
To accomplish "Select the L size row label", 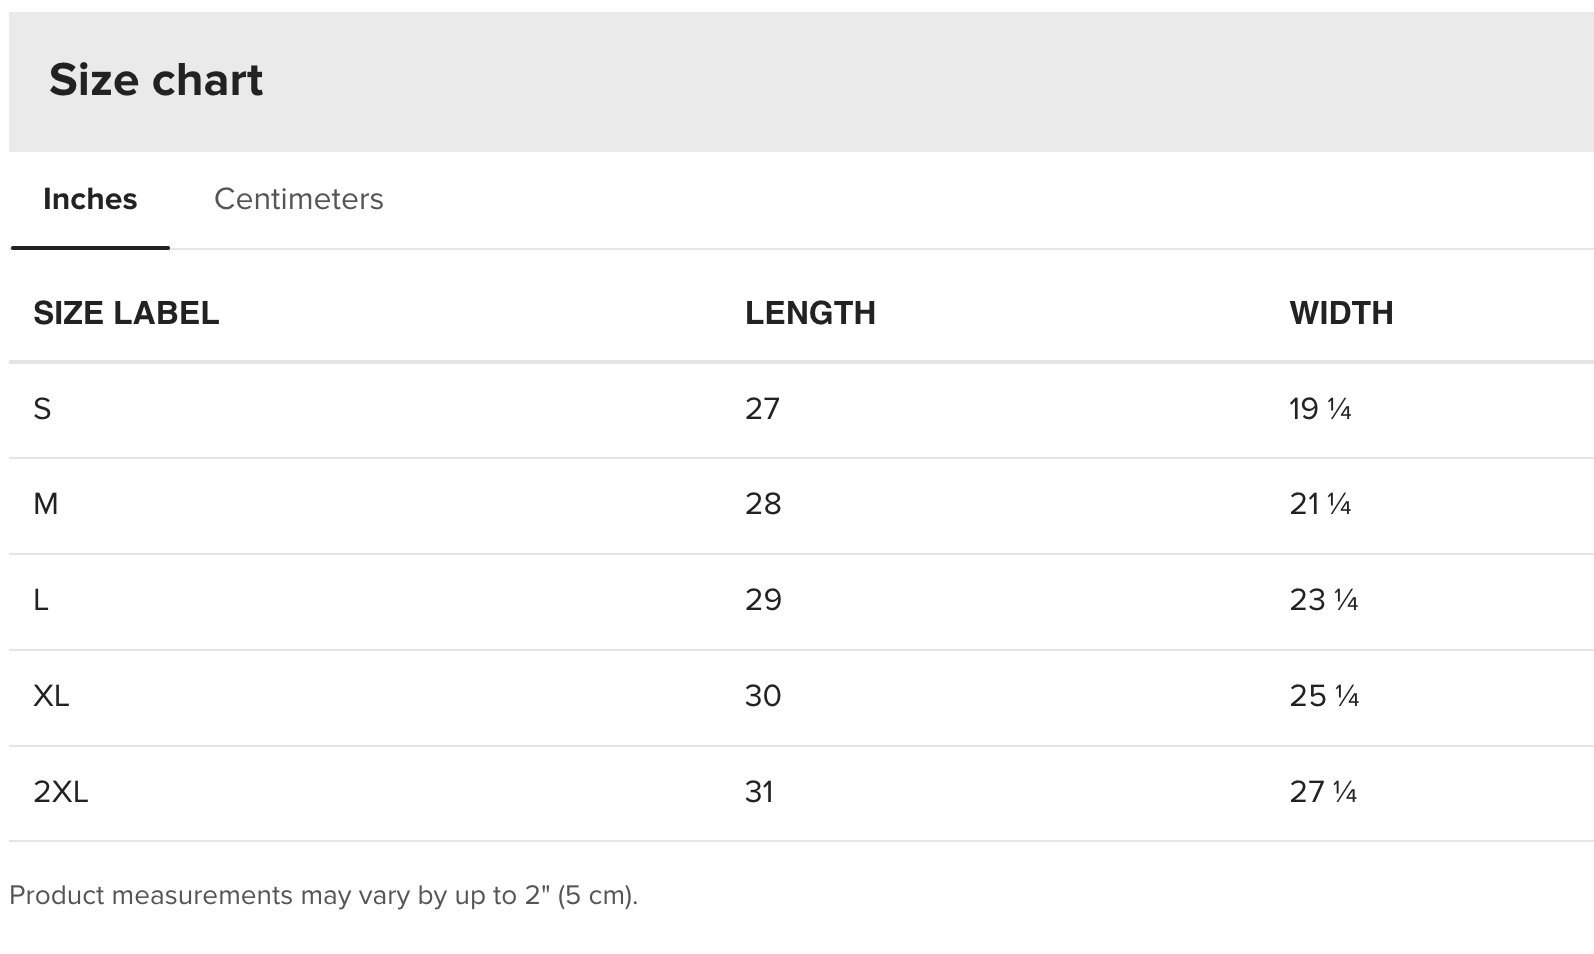I will 41,600.
